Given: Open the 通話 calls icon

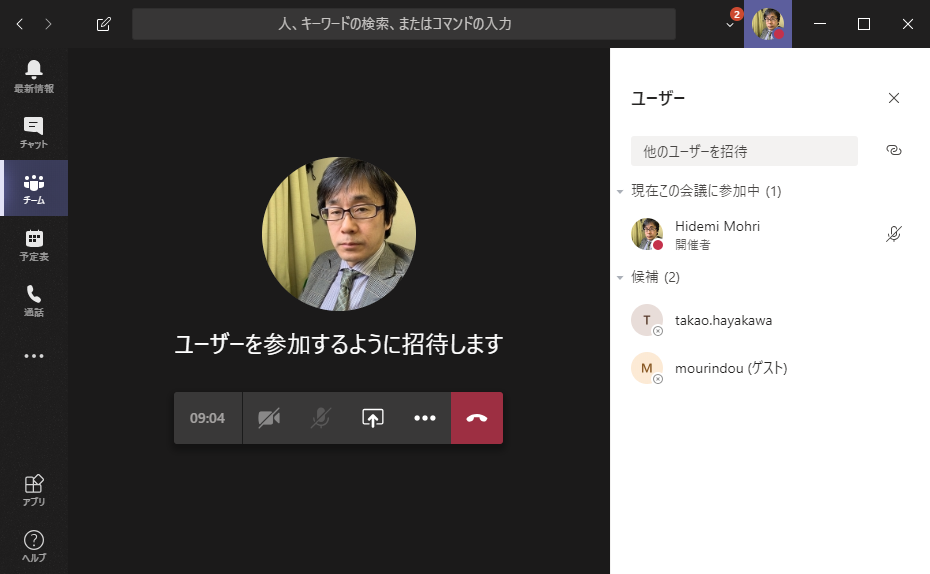Looking at the screenshot, I should (x=34, y=300).
